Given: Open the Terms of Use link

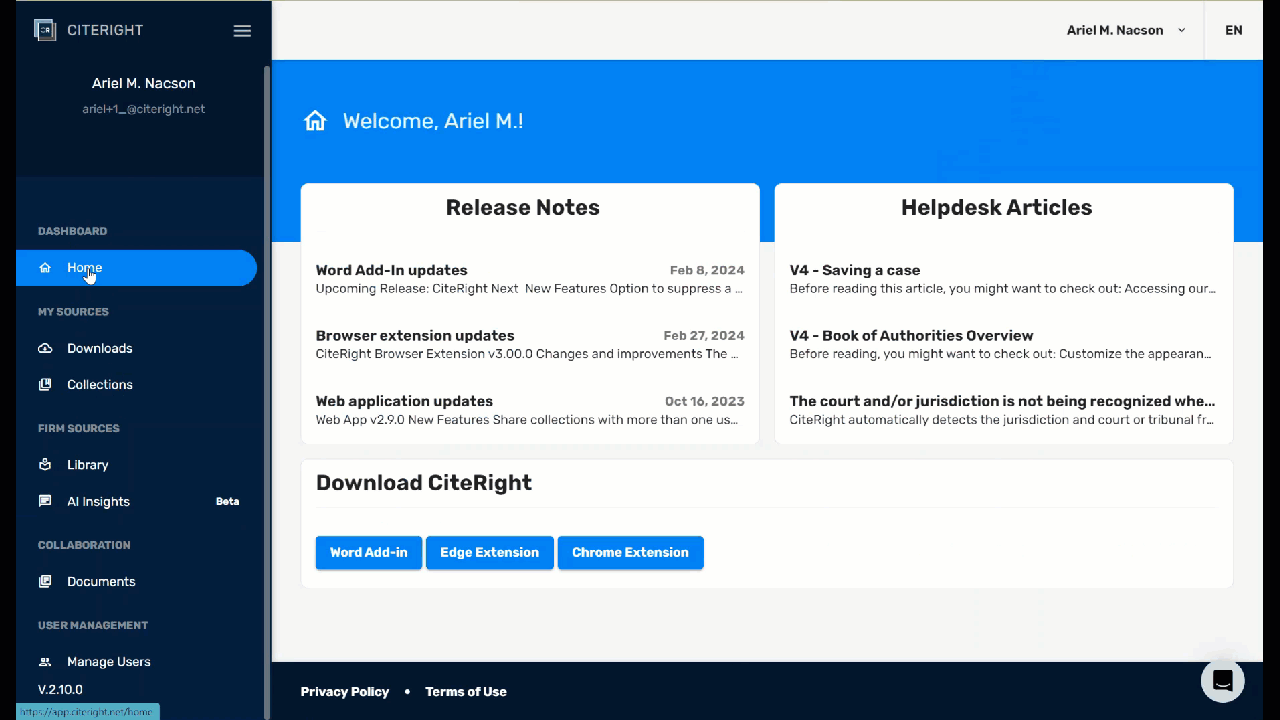Looking at the screenshot, I should click(x=466, y=691).
